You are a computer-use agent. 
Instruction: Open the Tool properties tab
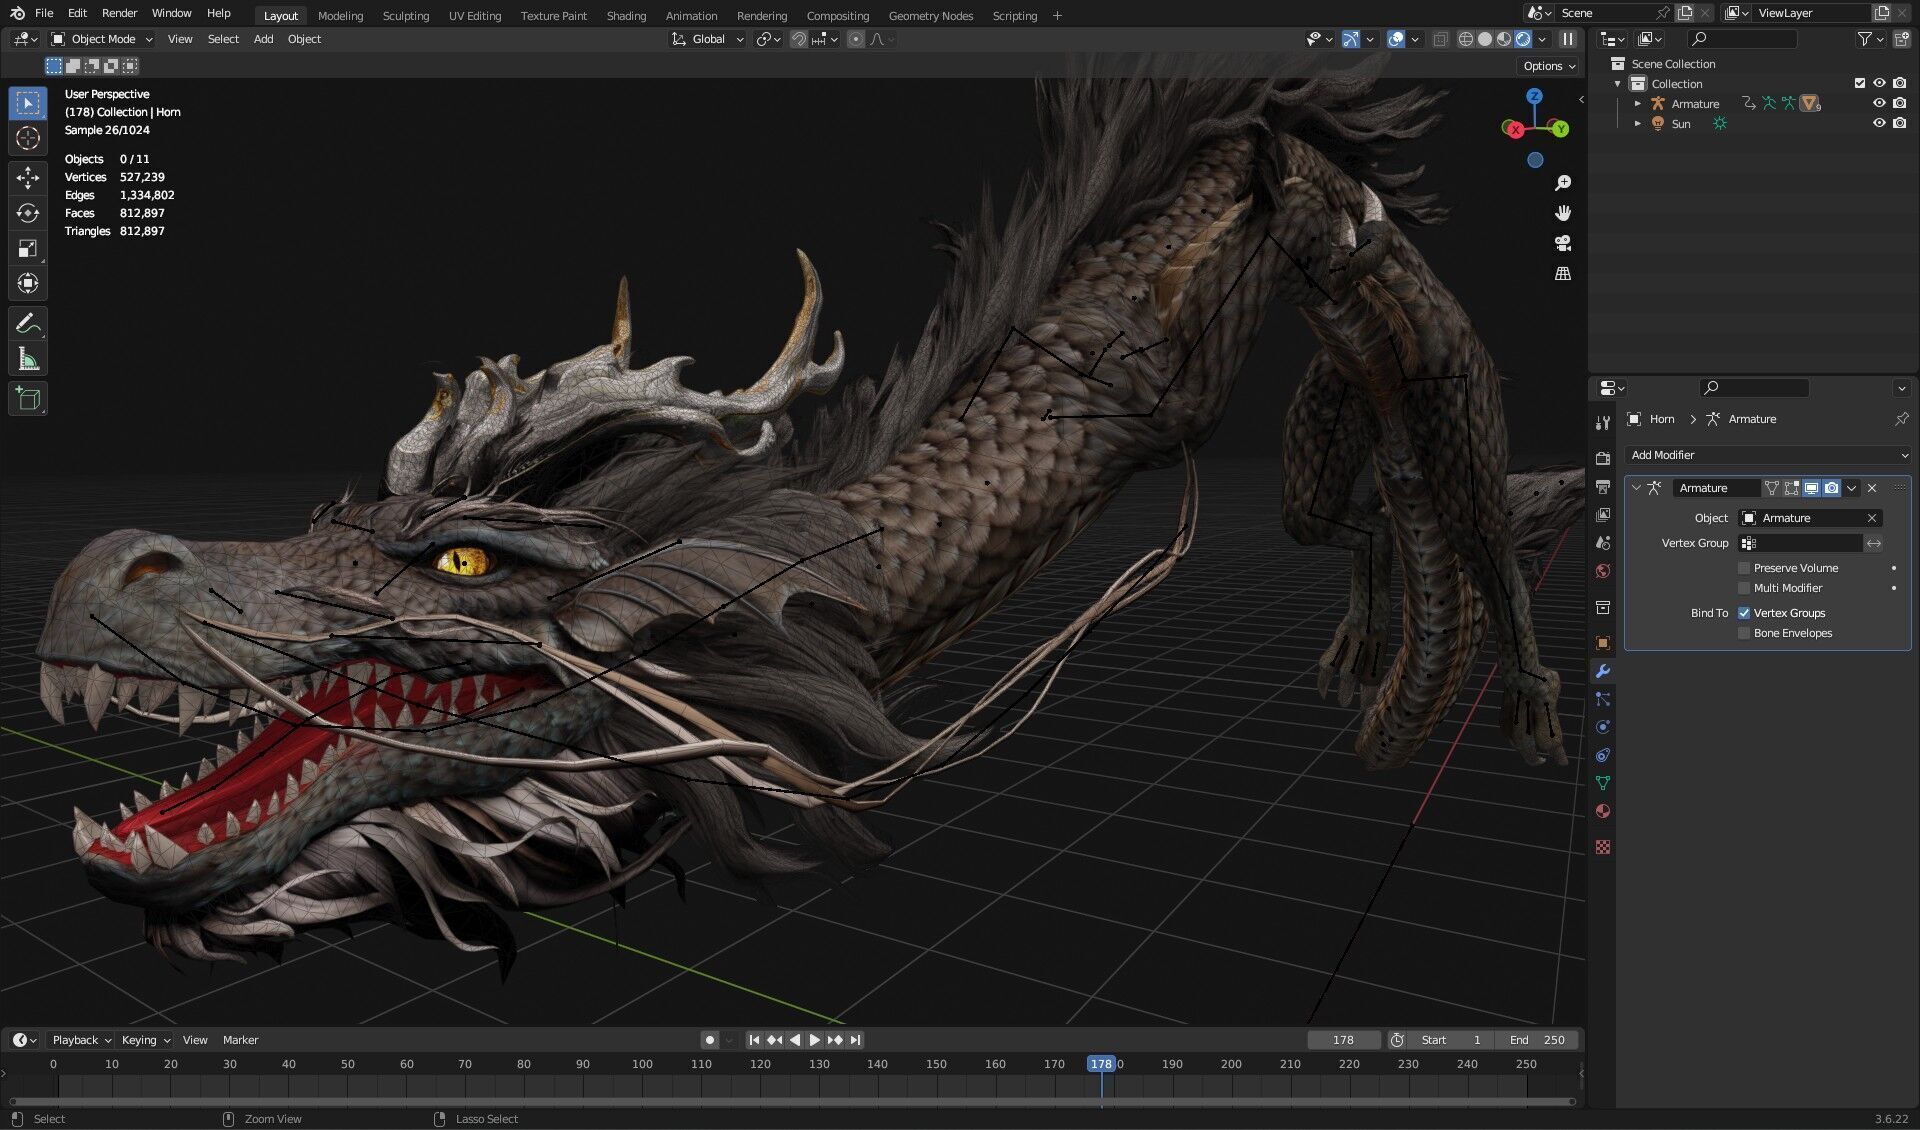[1603, 423]
